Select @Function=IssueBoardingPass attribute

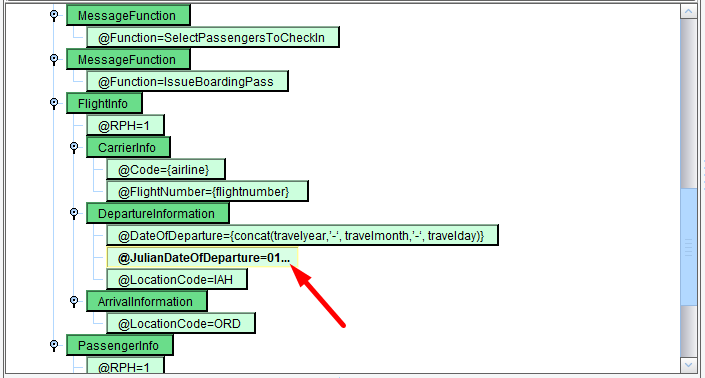point(187,81)
